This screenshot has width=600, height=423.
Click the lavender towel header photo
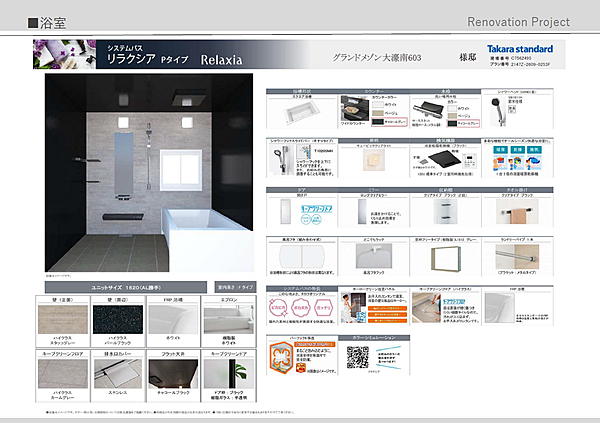pyautogui.click(x=64, y=54)
